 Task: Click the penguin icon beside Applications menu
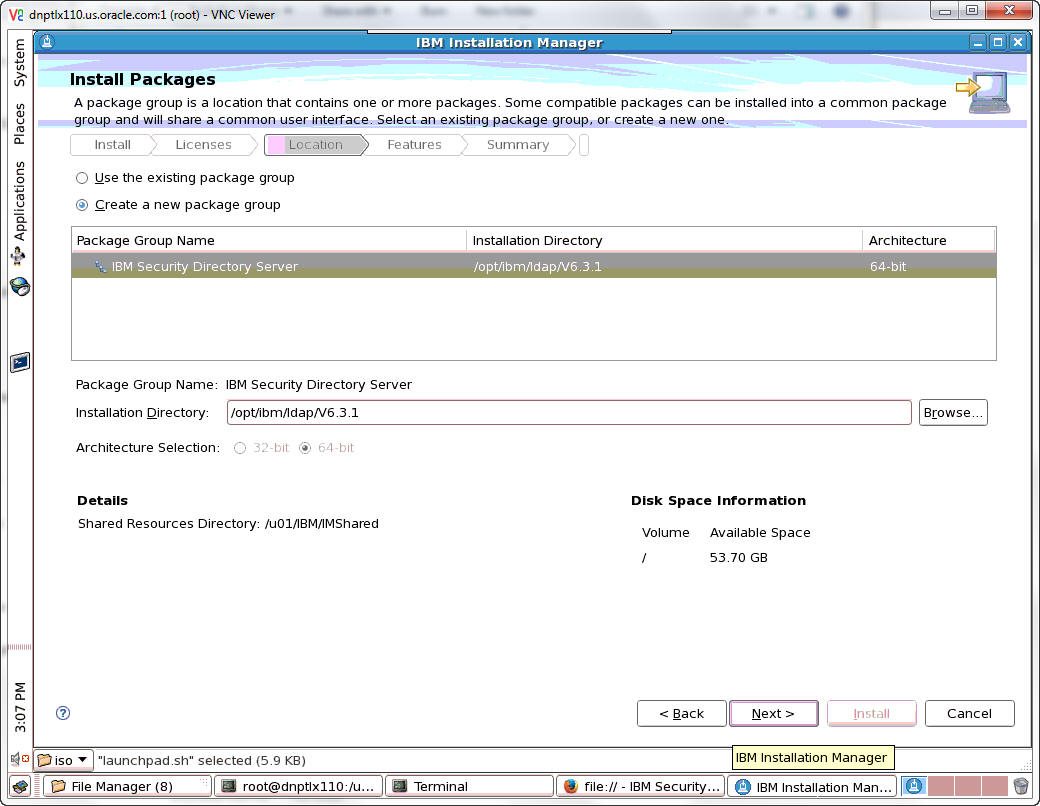coord(18,255)
